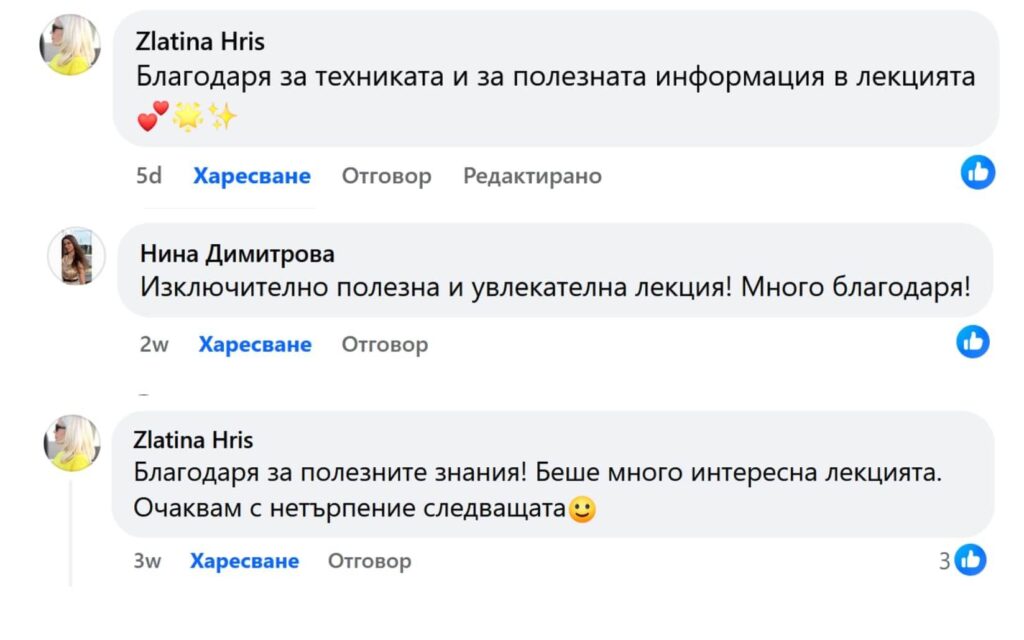This screenshot has height=640, width=1024.
Task: Click the like reaction icon showing 3 reactions
Action: [970, 560]
